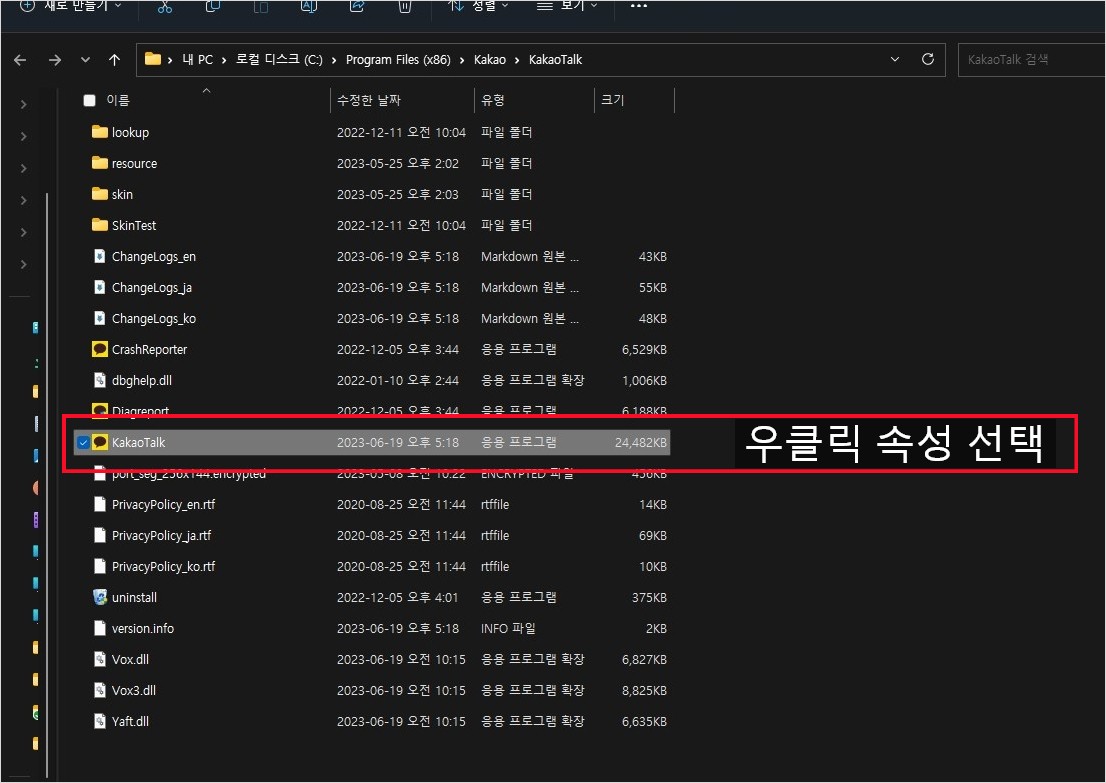Click the 6,827KB size of Vox.dll

(x=644, y=660)
